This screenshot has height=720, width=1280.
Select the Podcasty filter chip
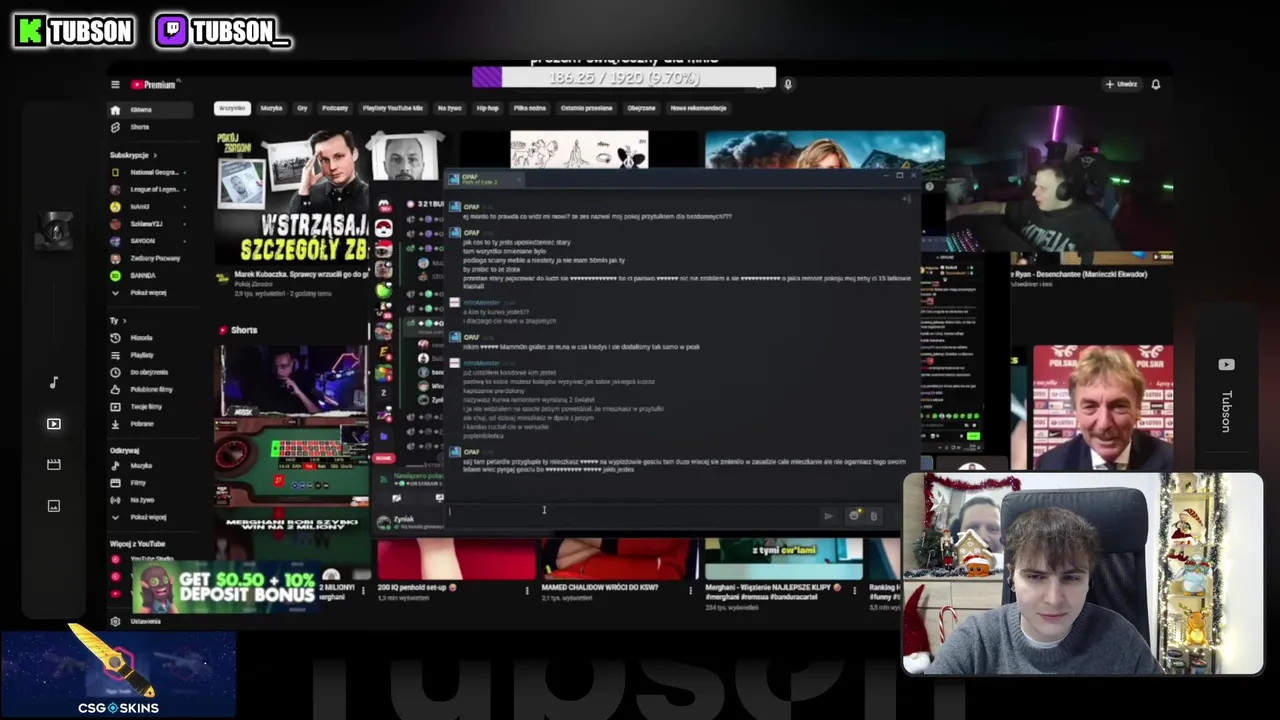(x=335, y=108)
